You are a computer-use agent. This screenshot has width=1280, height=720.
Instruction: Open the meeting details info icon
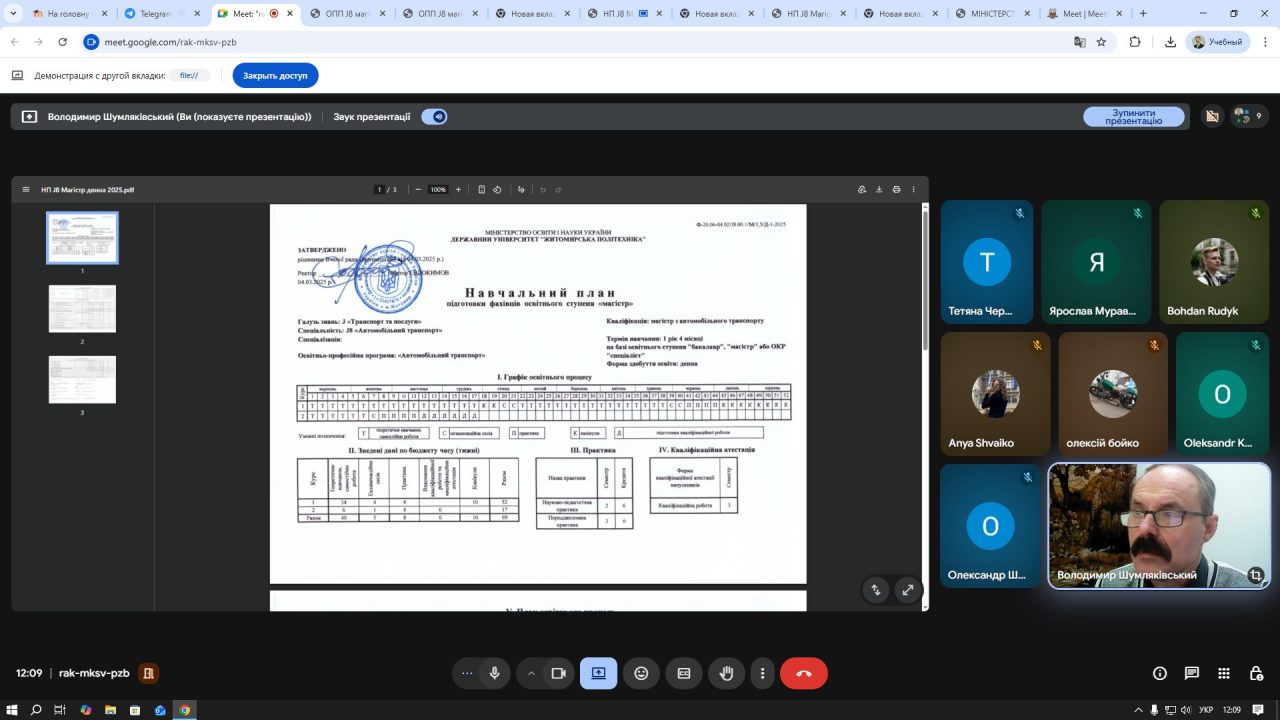tap(1160, 673)
